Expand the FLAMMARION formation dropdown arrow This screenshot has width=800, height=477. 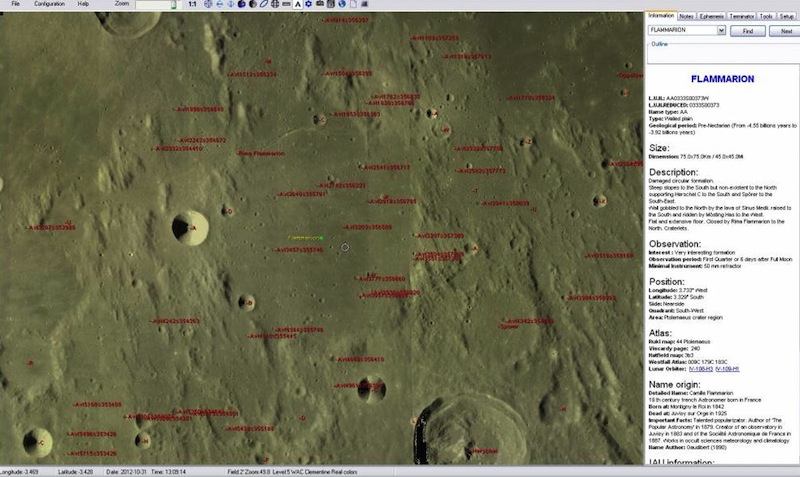click(721, 31)
